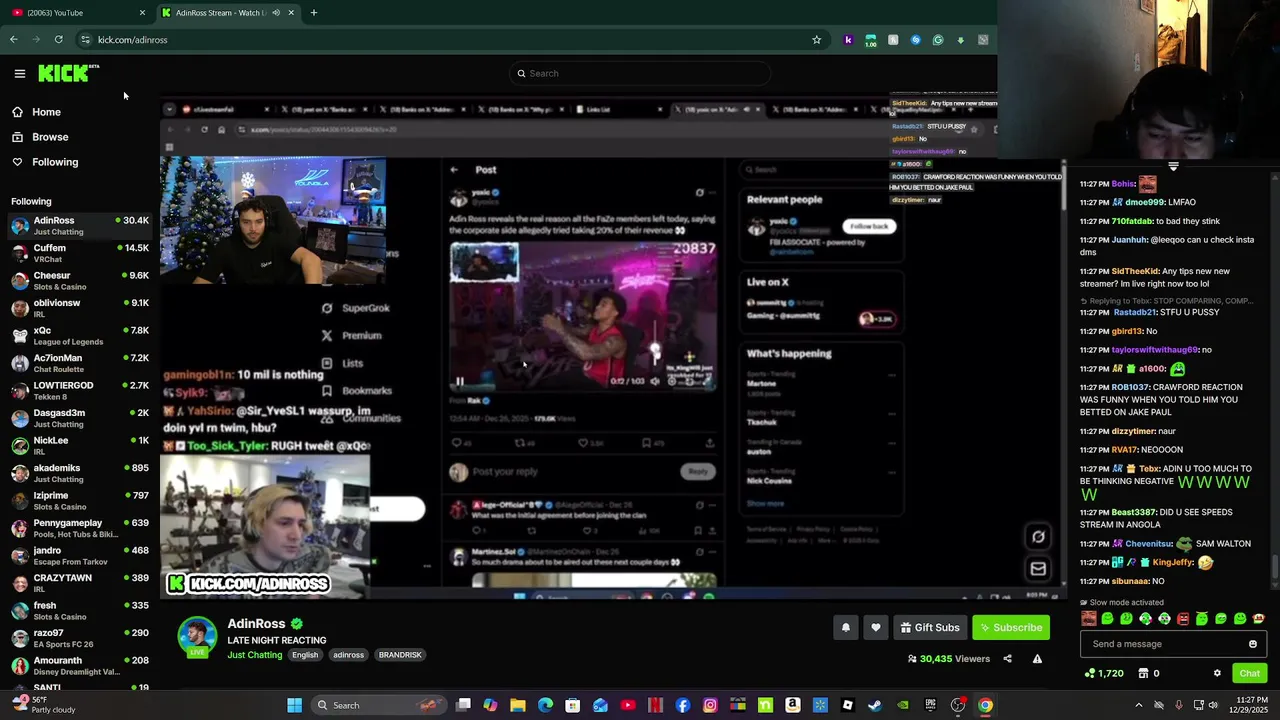Click the Windows taskbar Search box

tap(379, 705)
